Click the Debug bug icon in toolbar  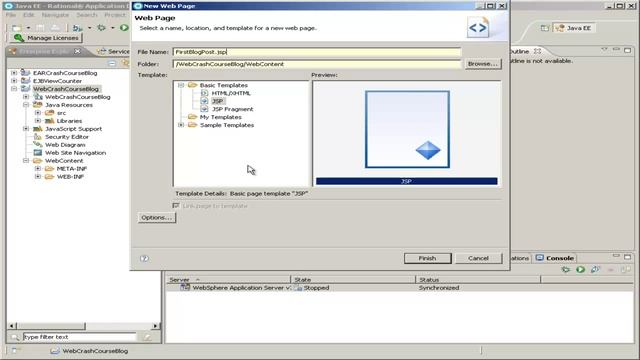101,28
